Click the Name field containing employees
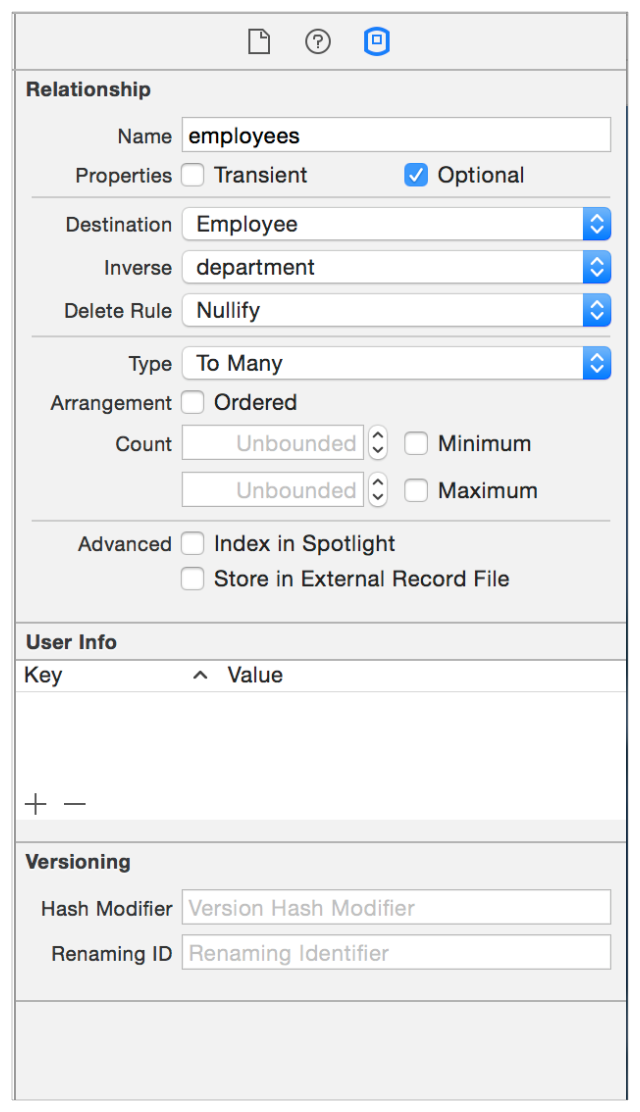Screen dimensions: 640x1112 [396, 135]
